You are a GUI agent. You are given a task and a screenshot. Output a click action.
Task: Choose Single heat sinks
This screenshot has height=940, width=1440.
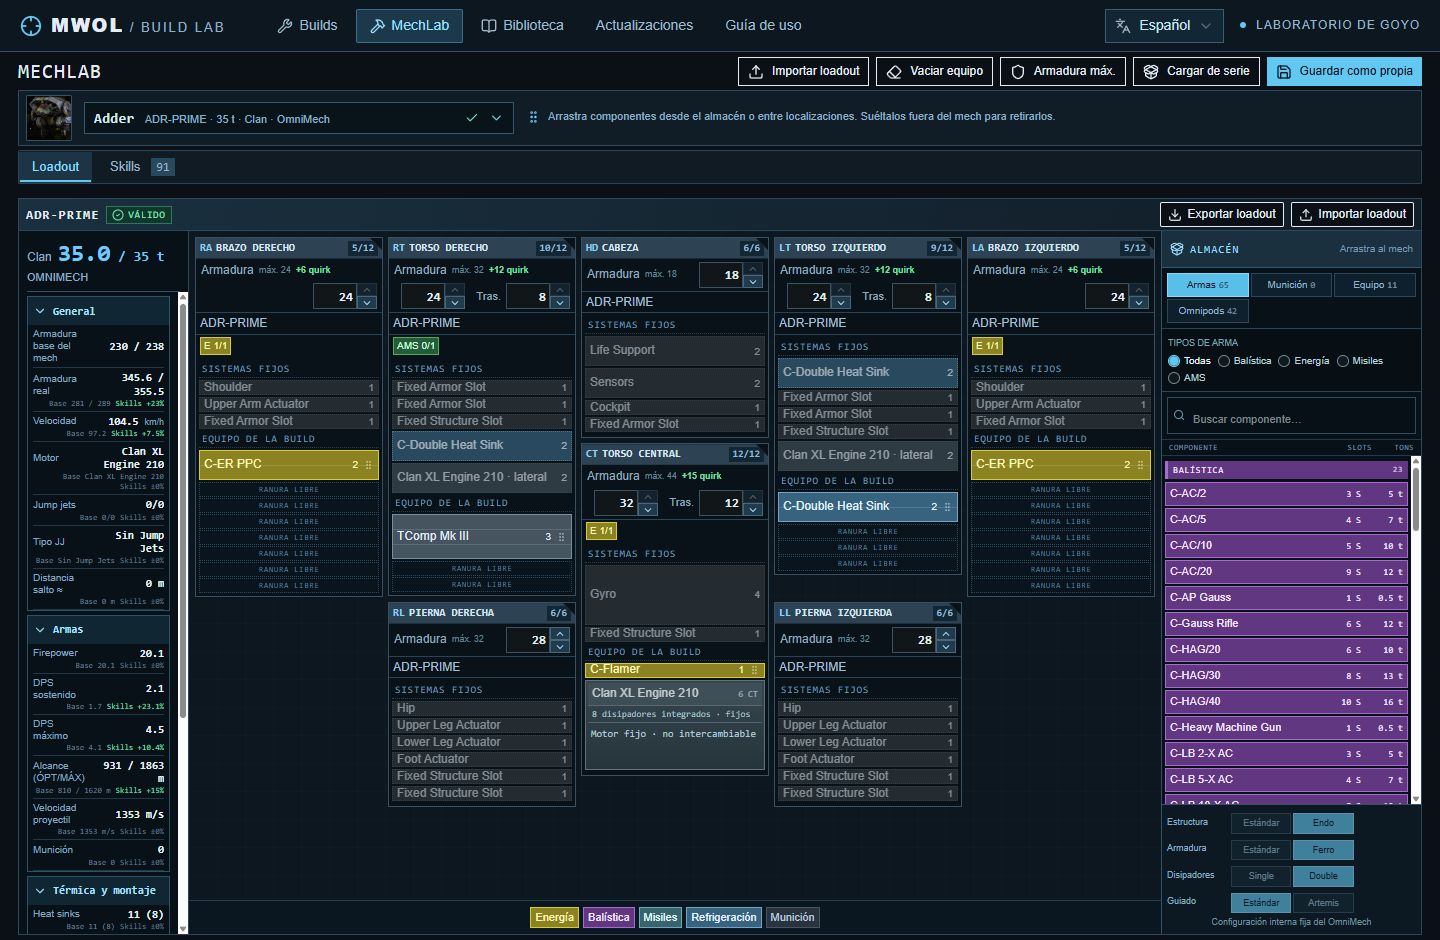click(x=1261, y=876)
